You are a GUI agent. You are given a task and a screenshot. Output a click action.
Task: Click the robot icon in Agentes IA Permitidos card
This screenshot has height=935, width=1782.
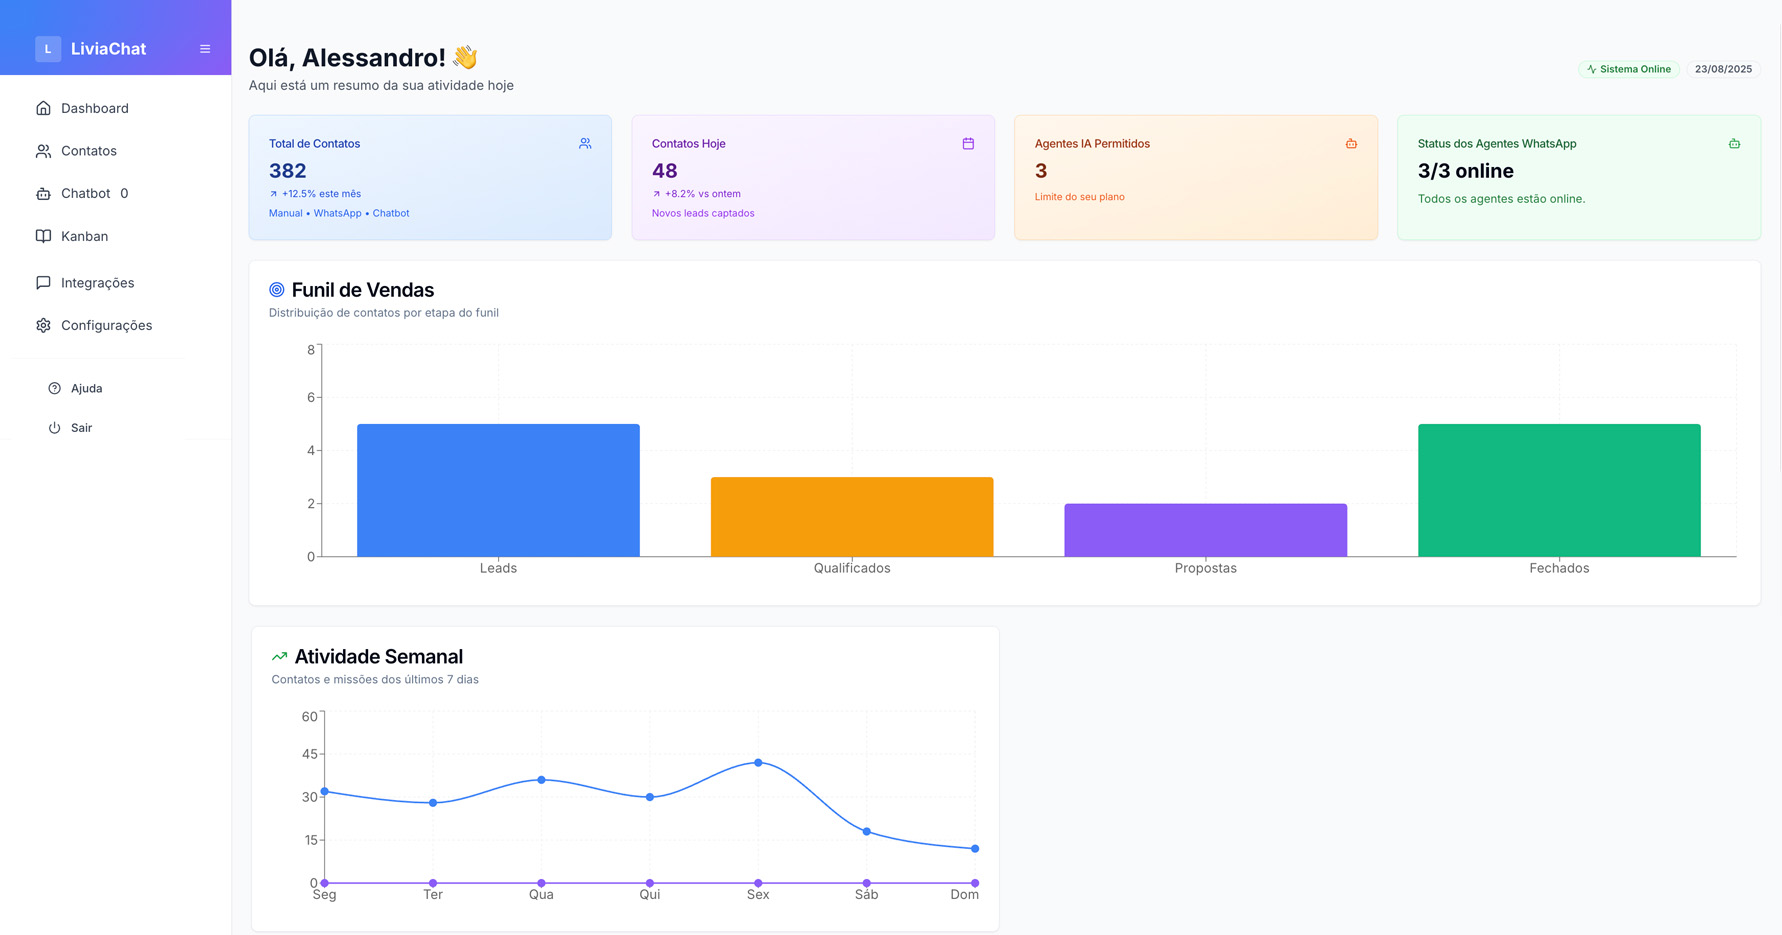(1351, 144)
